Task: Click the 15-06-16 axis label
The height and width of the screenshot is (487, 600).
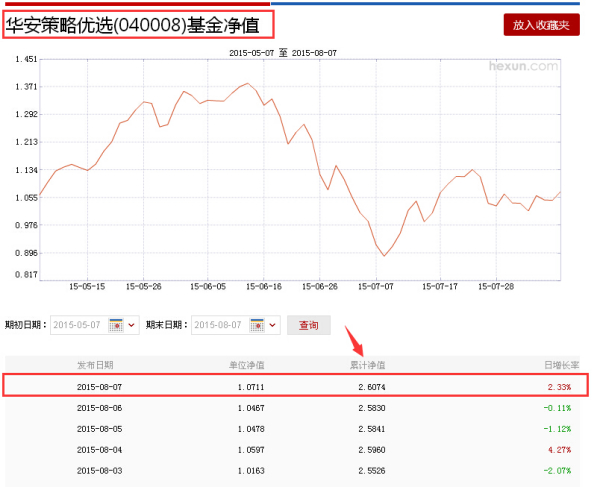Action: click(x=264, y=287)
